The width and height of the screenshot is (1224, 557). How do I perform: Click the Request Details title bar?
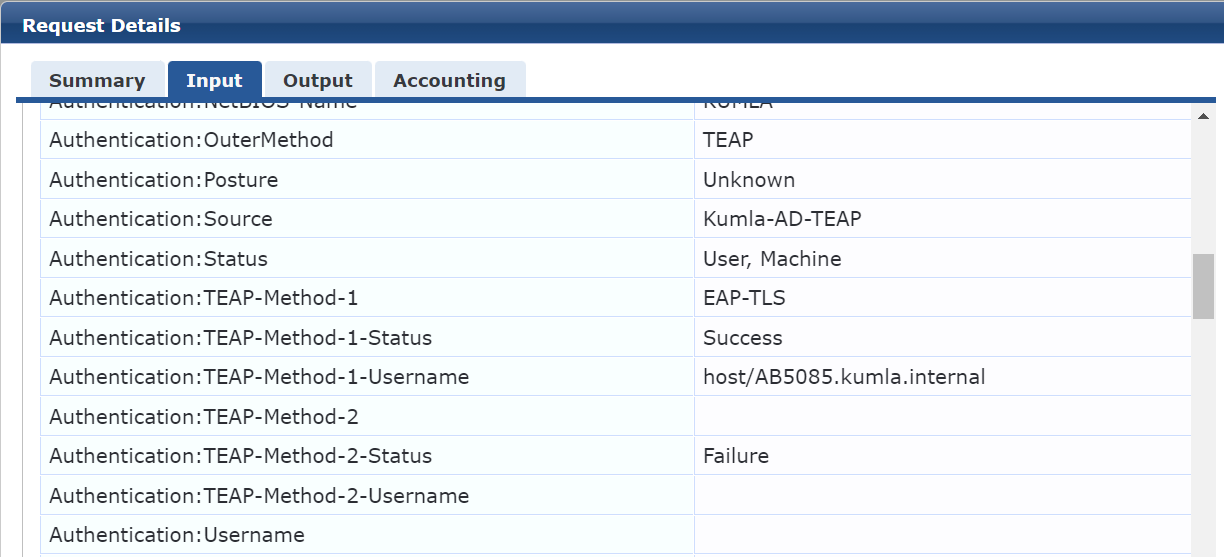612,25
